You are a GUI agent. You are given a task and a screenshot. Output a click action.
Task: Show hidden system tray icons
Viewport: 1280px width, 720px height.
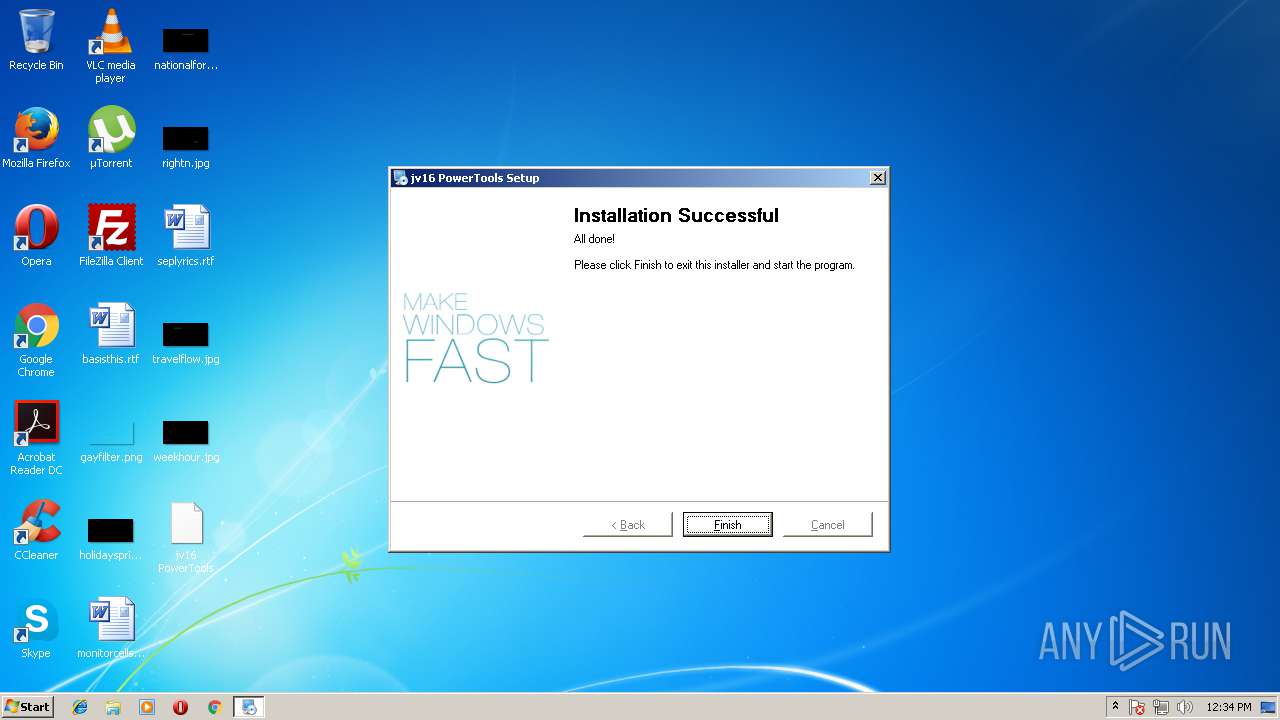(1115, 707)
